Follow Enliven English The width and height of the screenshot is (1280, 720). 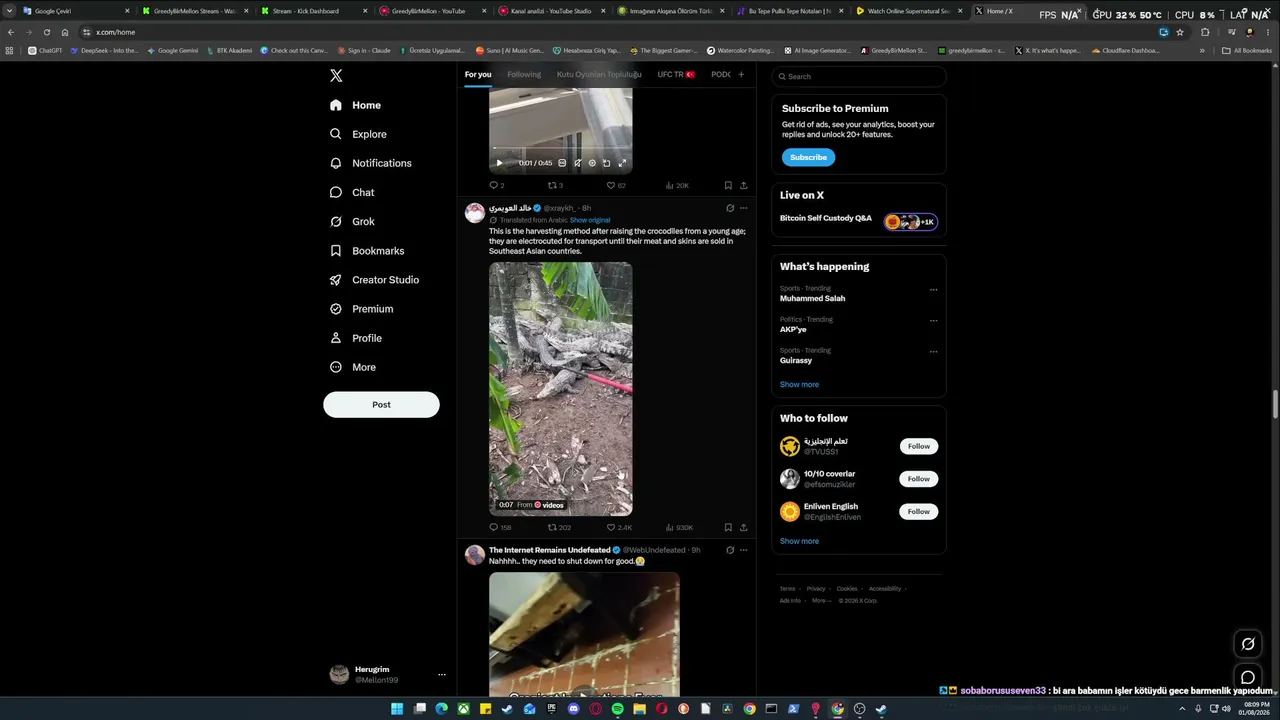coord(919,511)
